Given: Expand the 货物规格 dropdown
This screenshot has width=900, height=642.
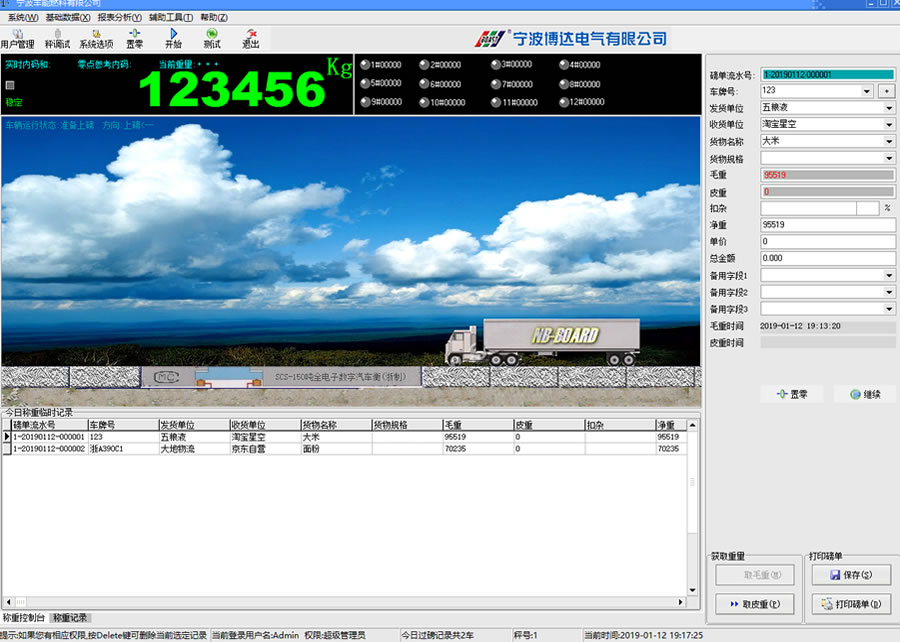Looking at the screenshot, I should point(889,158).
